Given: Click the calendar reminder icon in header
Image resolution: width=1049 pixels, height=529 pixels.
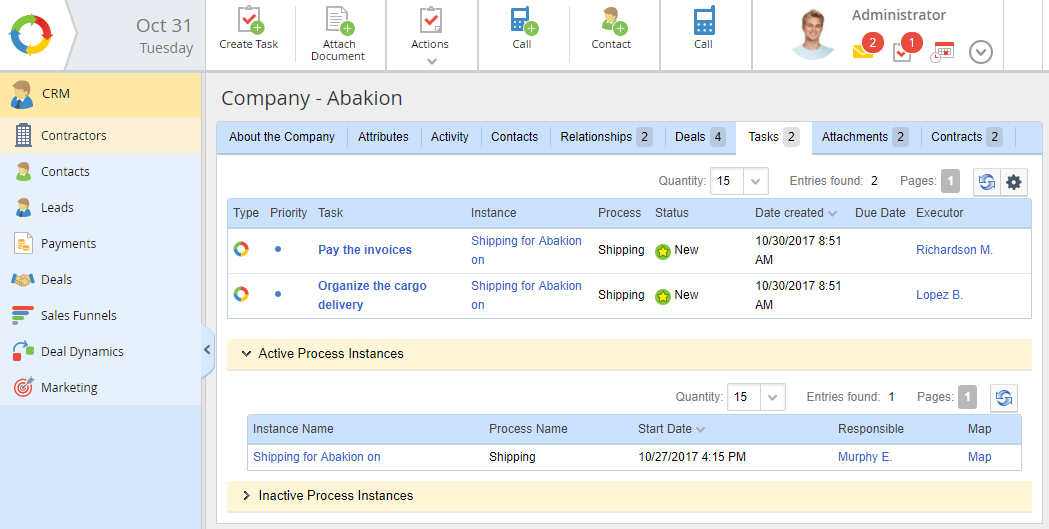Looking at the screenshot, I should (x=942, y=52).
